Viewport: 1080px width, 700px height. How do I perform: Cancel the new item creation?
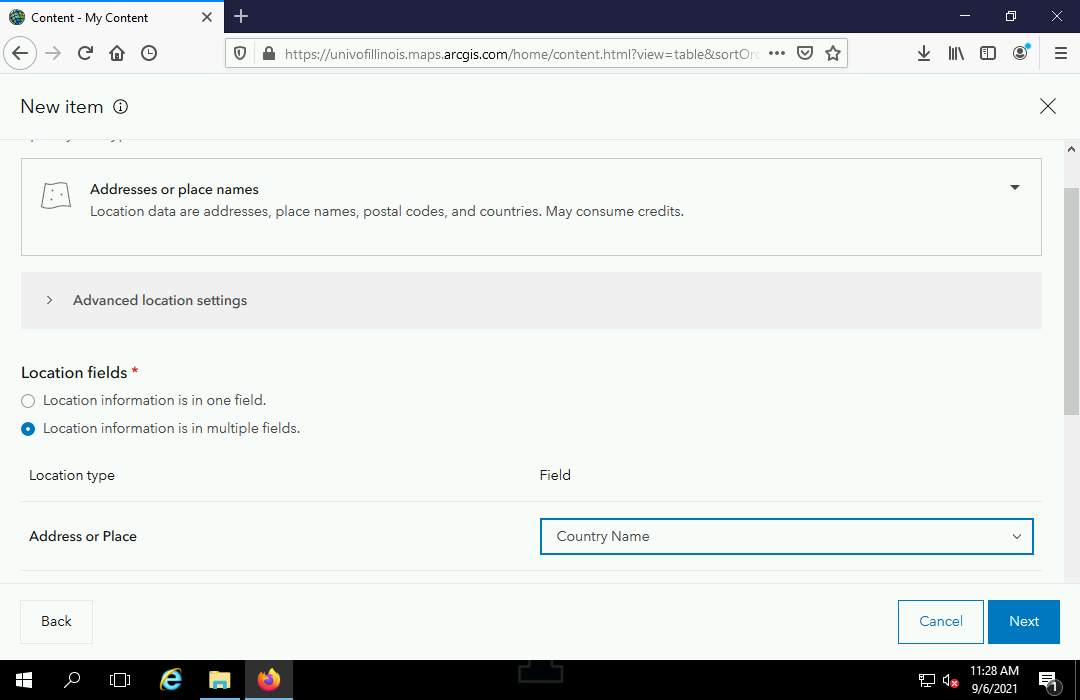[940, 621]
